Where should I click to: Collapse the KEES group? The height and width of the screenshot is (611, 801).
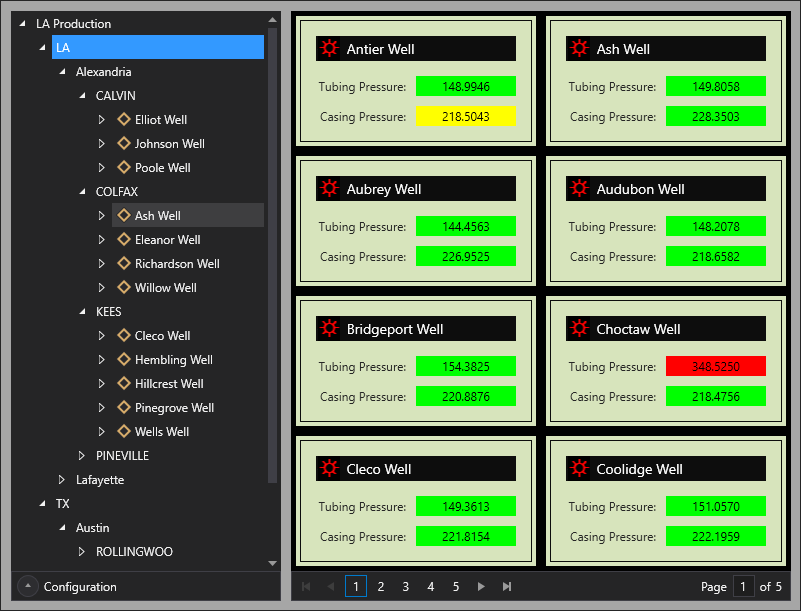(x=82, y=312)
